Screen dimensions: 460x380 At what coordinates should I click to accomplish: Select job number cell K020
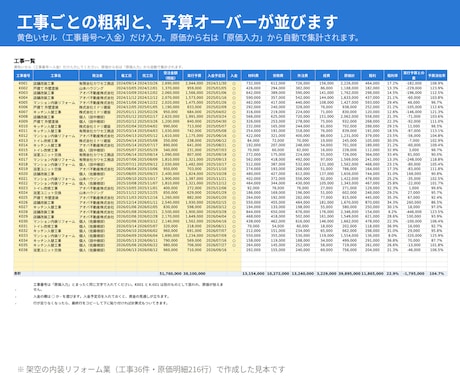click(23, 174)
